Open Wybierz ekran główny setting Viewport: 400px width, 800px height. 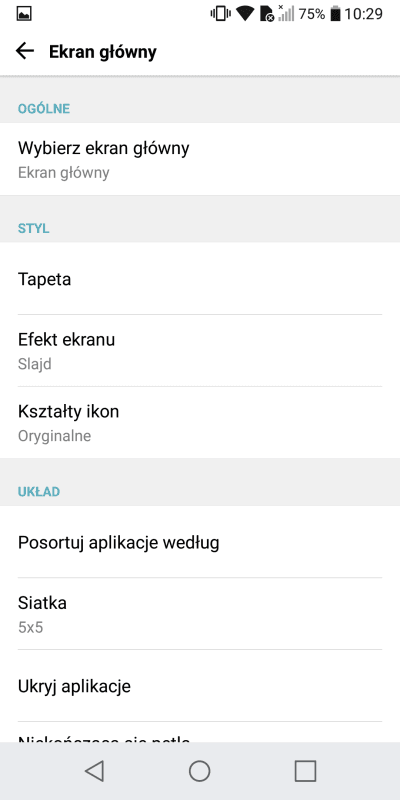(200, 159)
